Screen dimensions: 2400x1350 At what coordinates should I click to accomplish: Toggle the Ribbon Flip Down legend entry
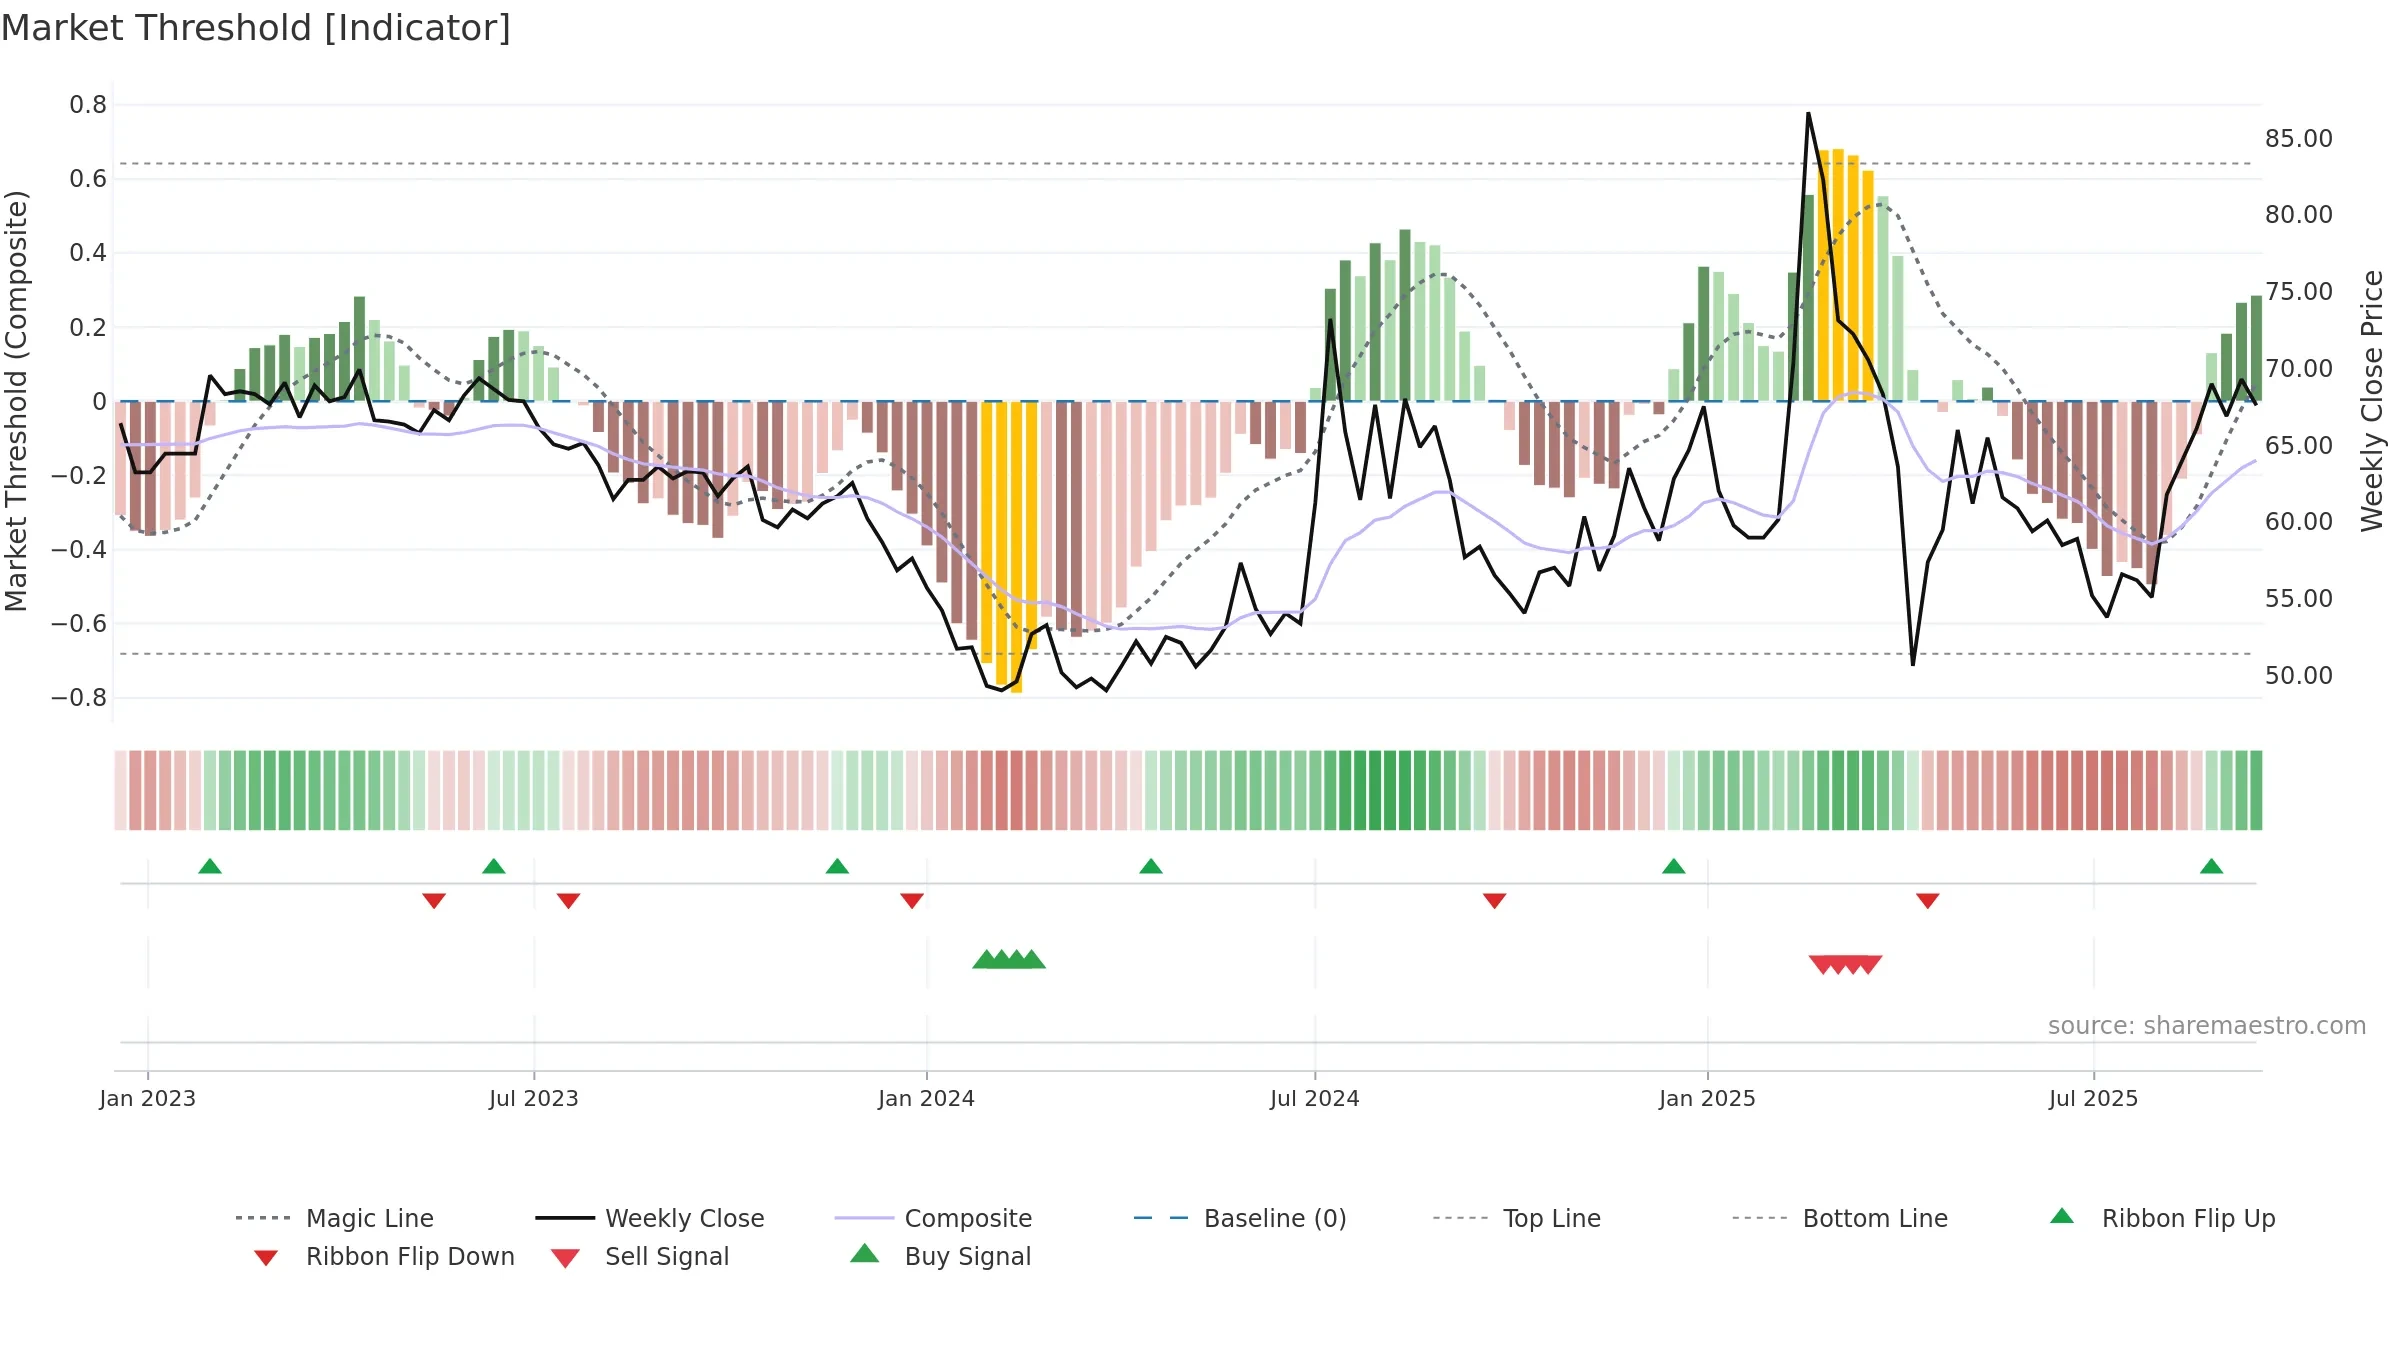pos(383,1257)
